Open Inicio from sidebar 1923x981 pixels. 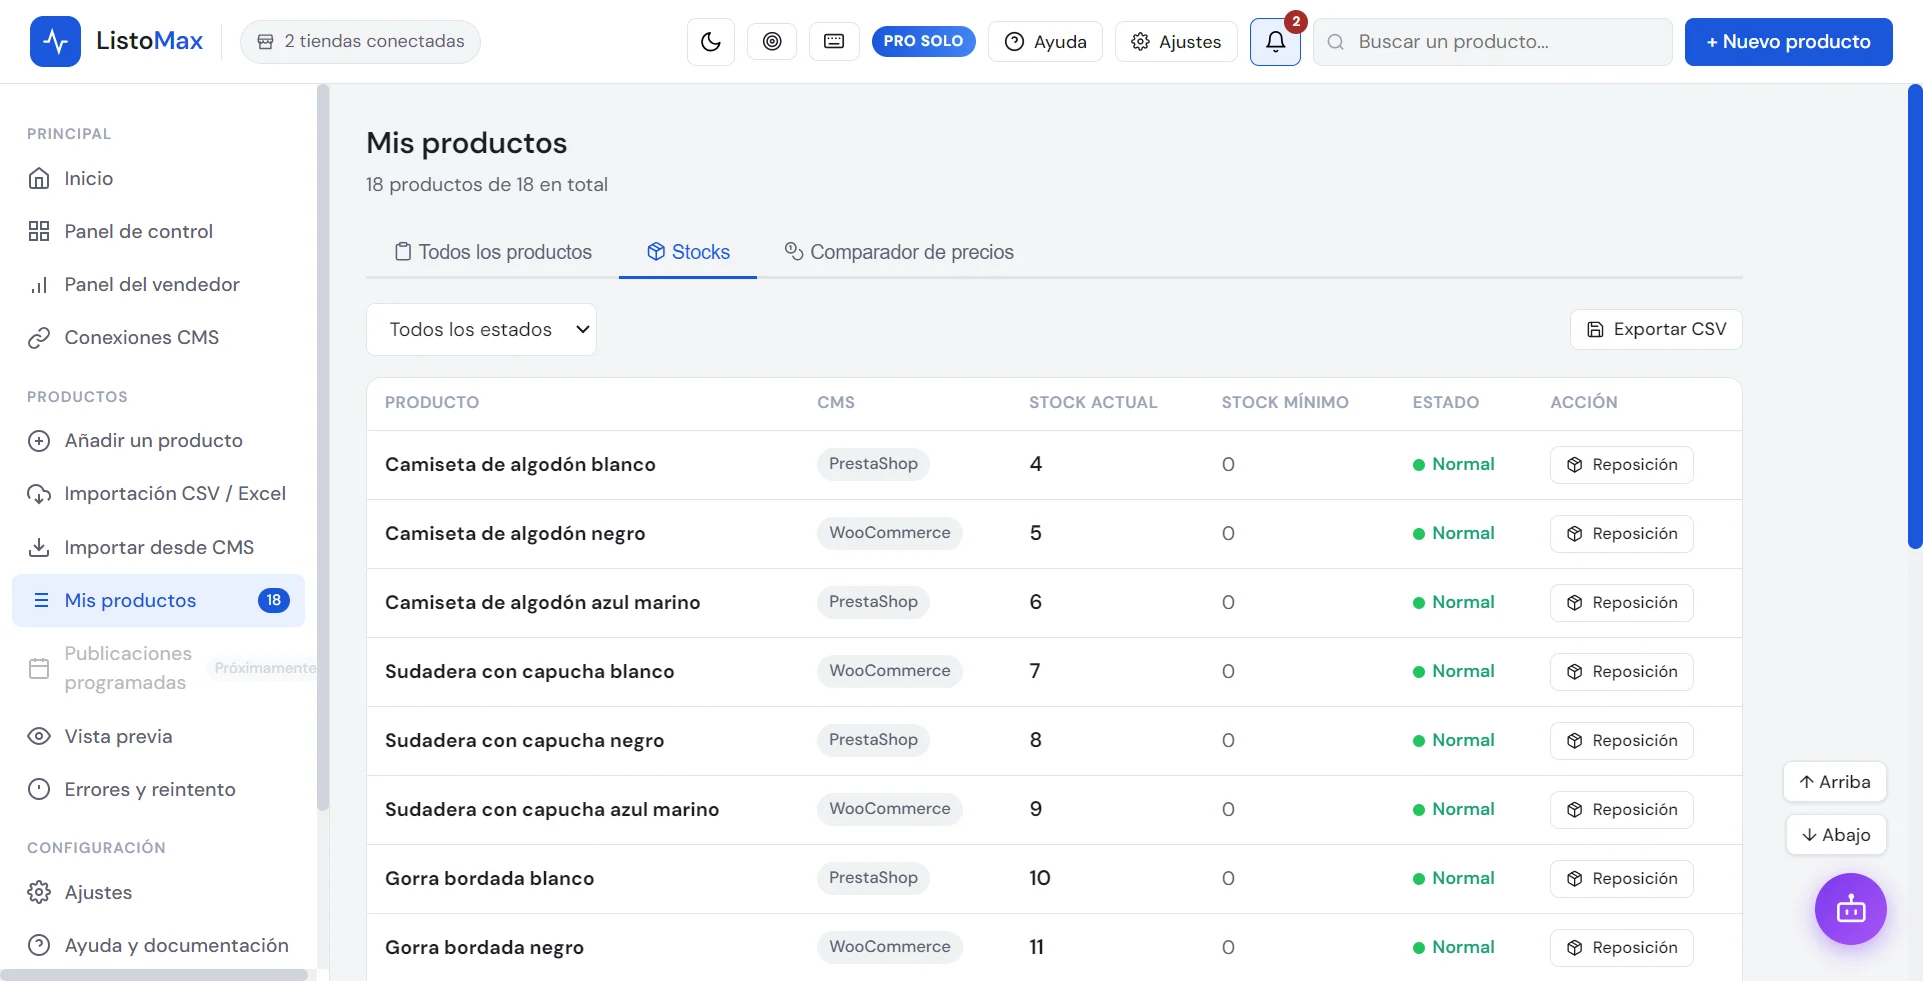[159, 178]
